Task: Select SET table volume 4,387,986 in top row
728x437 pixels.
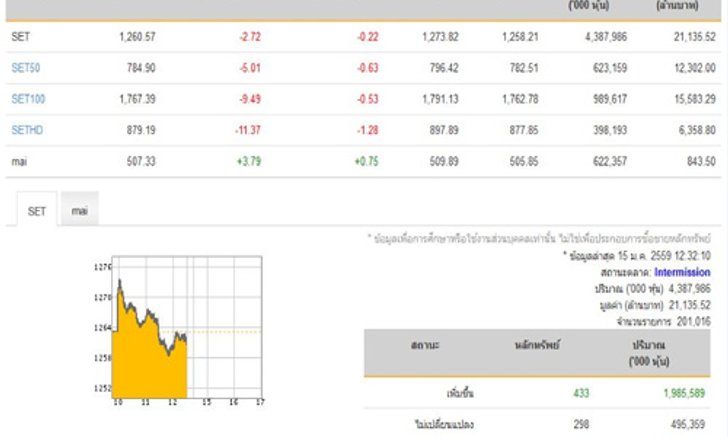Action: pyautogui.click(x=606, y=37)
